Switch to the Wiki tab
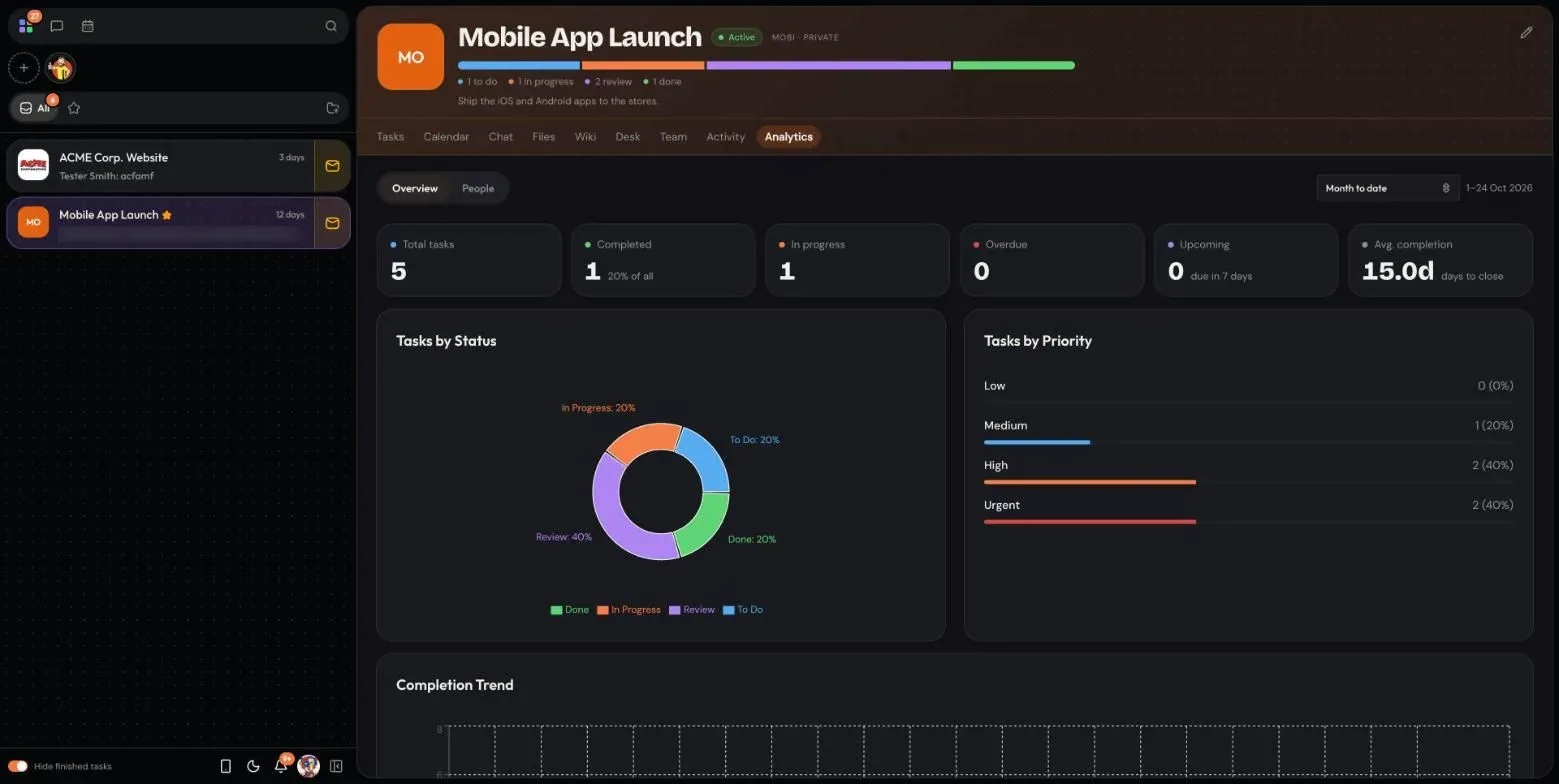Screen dimensions: 1559x784 [585, 137]
